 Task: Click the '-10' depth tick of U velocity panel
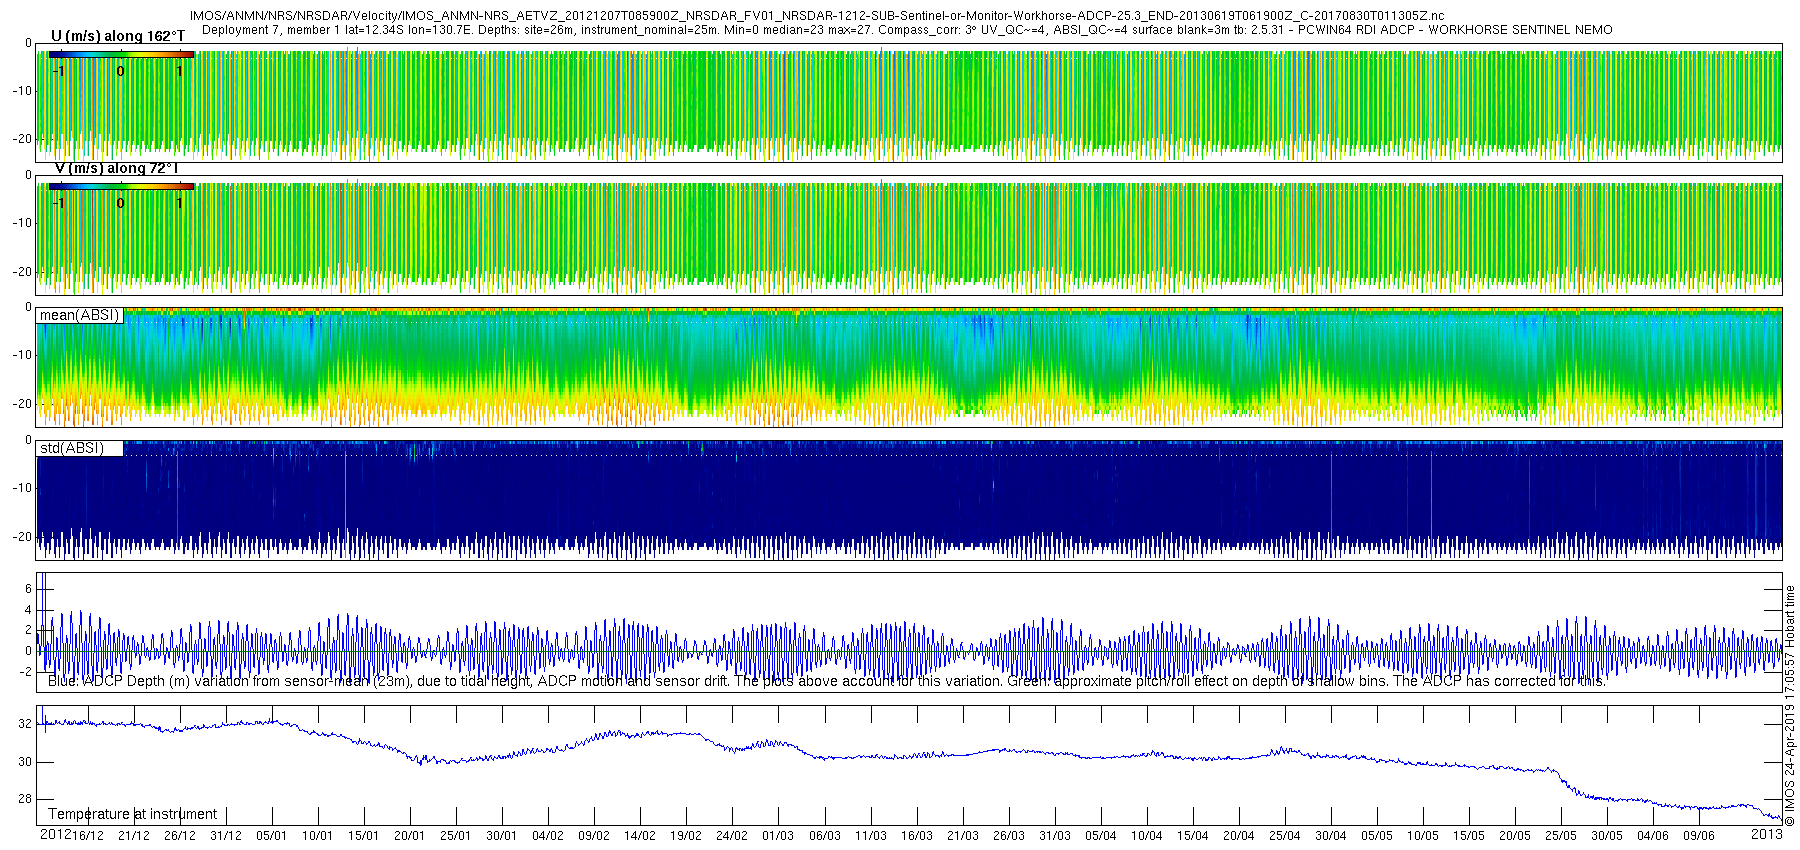click(22, 91)
